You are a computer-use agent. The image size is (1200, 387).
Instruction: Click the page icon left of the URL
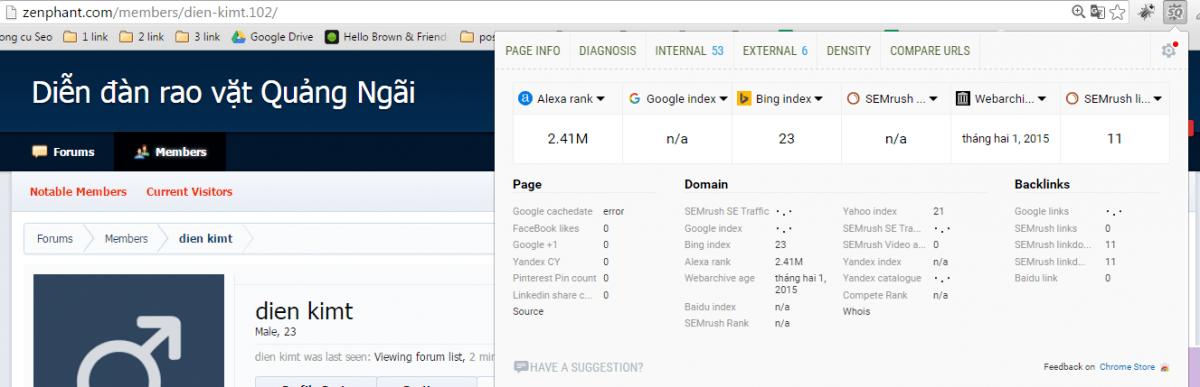tap(11, 12)
